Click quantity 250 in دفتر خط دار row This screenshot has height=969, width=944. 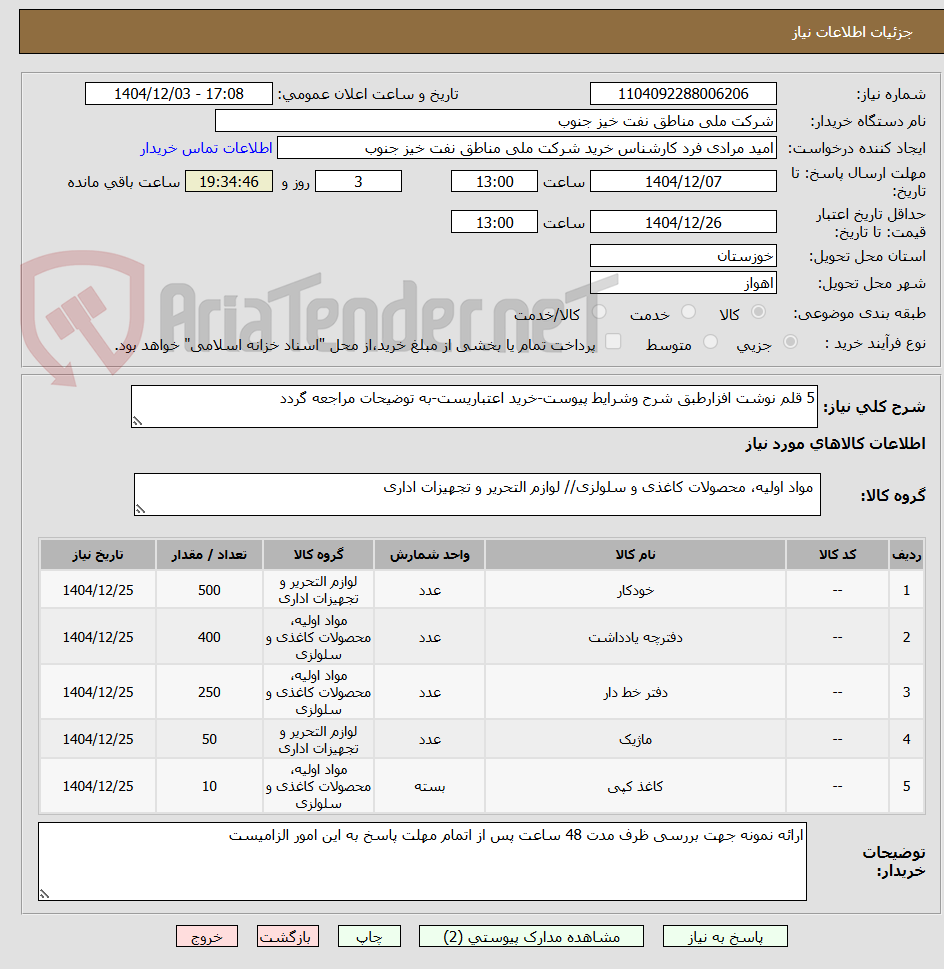click(209, 692)
